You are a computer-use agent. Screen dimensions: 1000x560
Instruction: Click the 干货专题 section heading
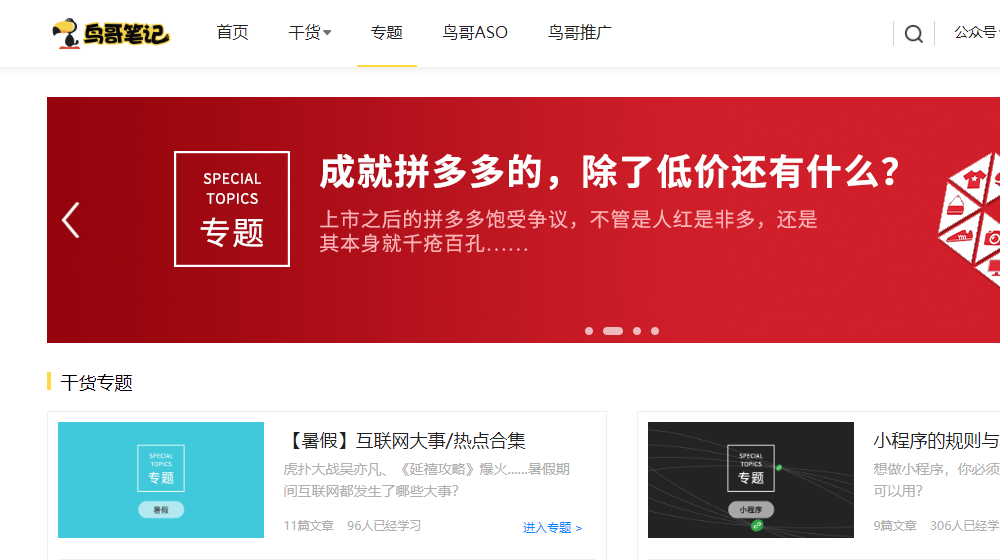click(x=96, y=383)
